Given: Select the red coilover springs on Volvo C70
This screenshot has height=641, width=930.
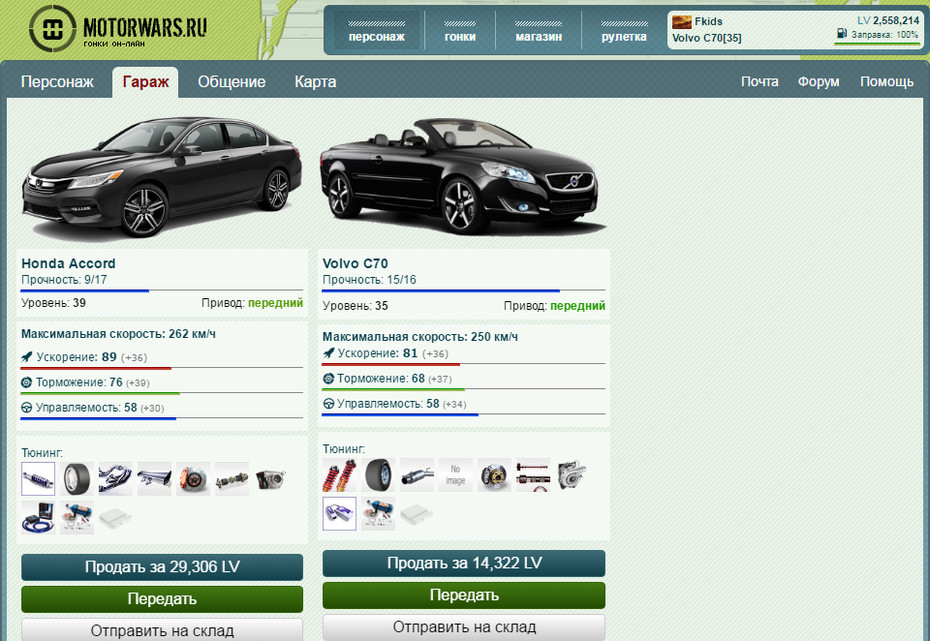Looking at the screenshot, I should pyautogui.click(x=339, y=475).
